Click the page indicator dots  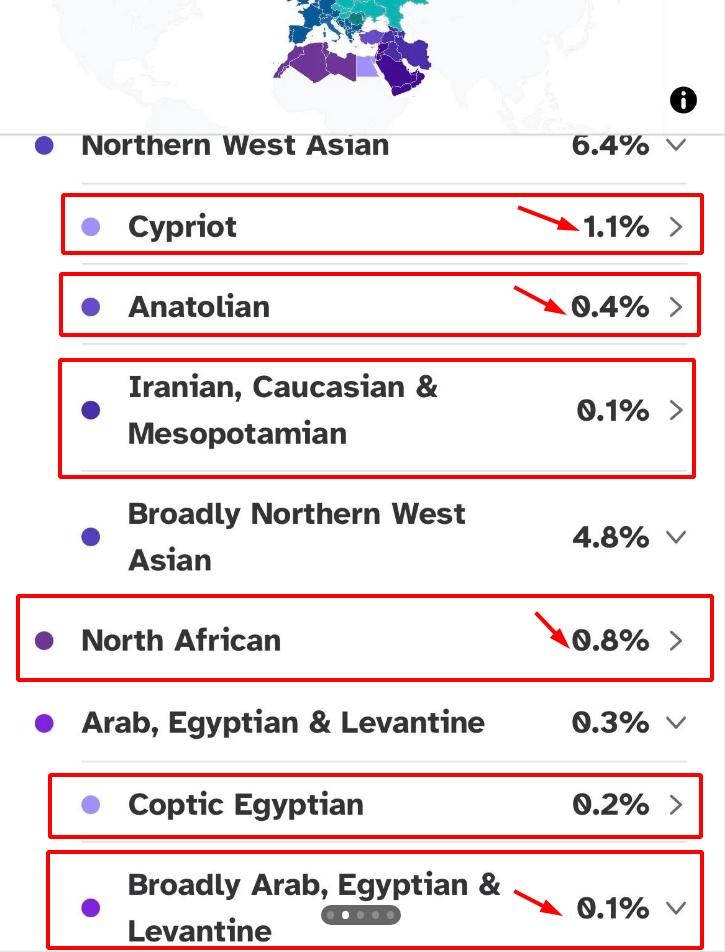tap(360, 914)
